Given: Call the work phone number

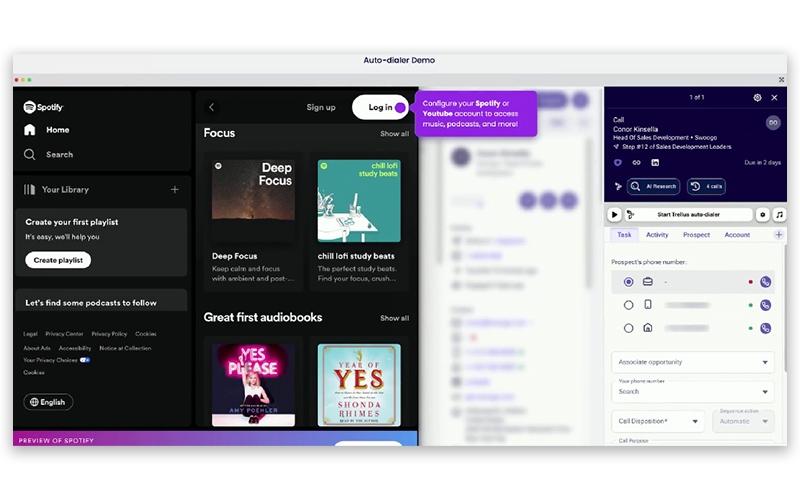Looking at the screenshot, I should pyautogui.click(x=765, y=282).
